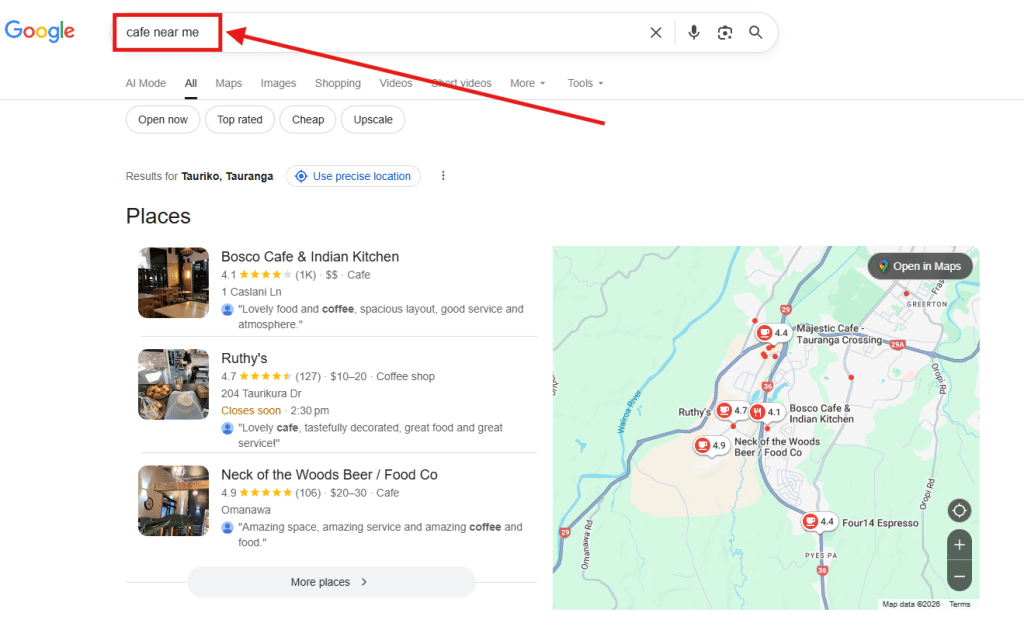The image size is (1024, 630).
Task: Click the Four14 Espresso map label
Action: 880,523
